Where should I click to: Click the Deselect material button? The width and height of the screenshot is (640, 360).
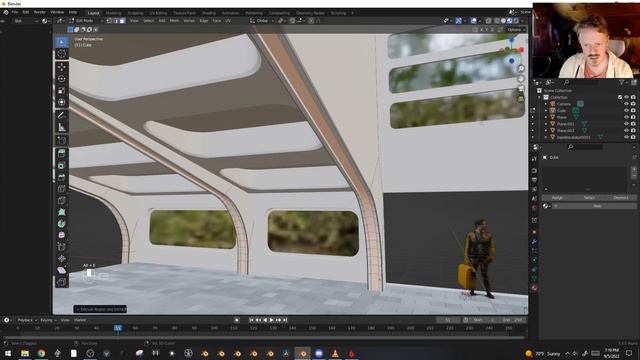pos(621,198)
